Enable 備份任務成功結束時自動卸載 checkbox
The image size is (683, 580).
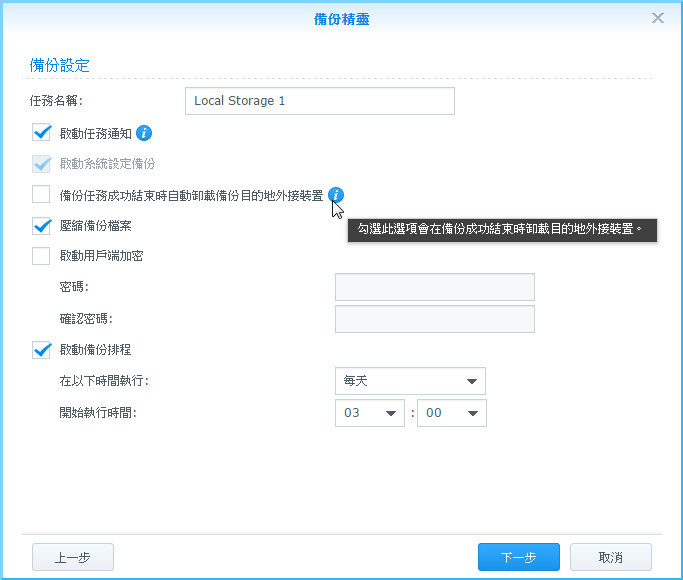coord(41,194)
